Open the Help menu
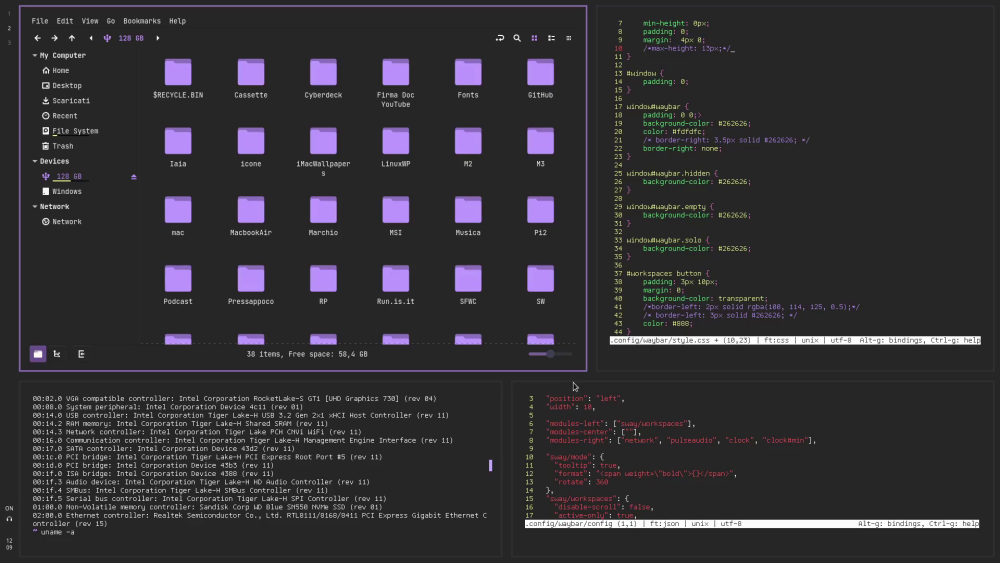Viewport: 1000px width, 563px height. [x=177, y=21]
